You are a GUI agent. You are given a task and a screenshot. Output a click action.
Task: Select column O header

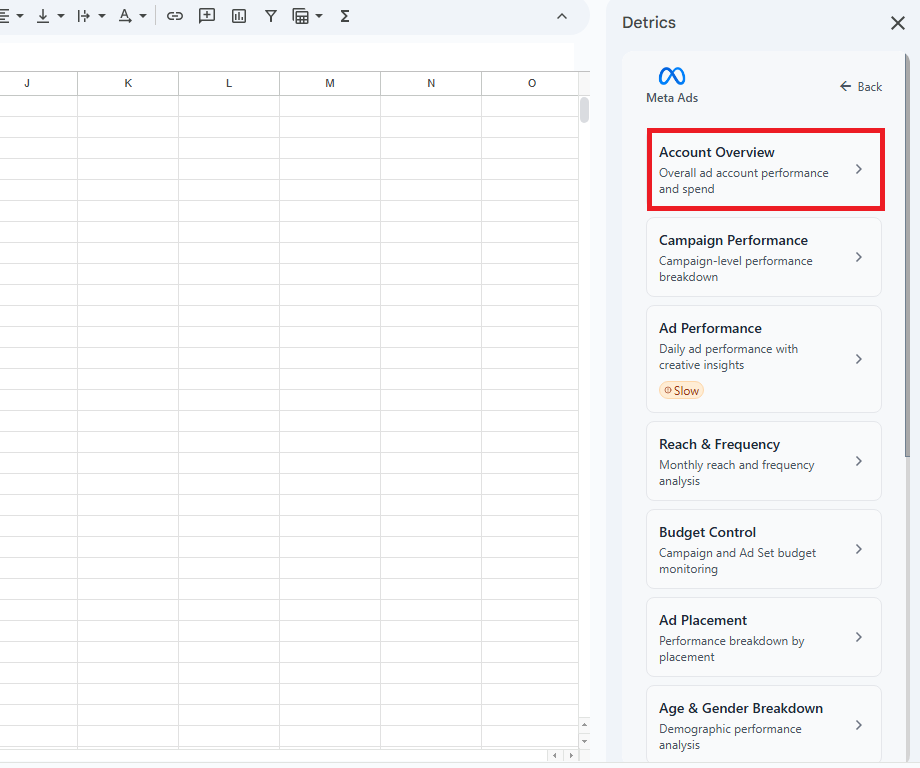[530, 83]
